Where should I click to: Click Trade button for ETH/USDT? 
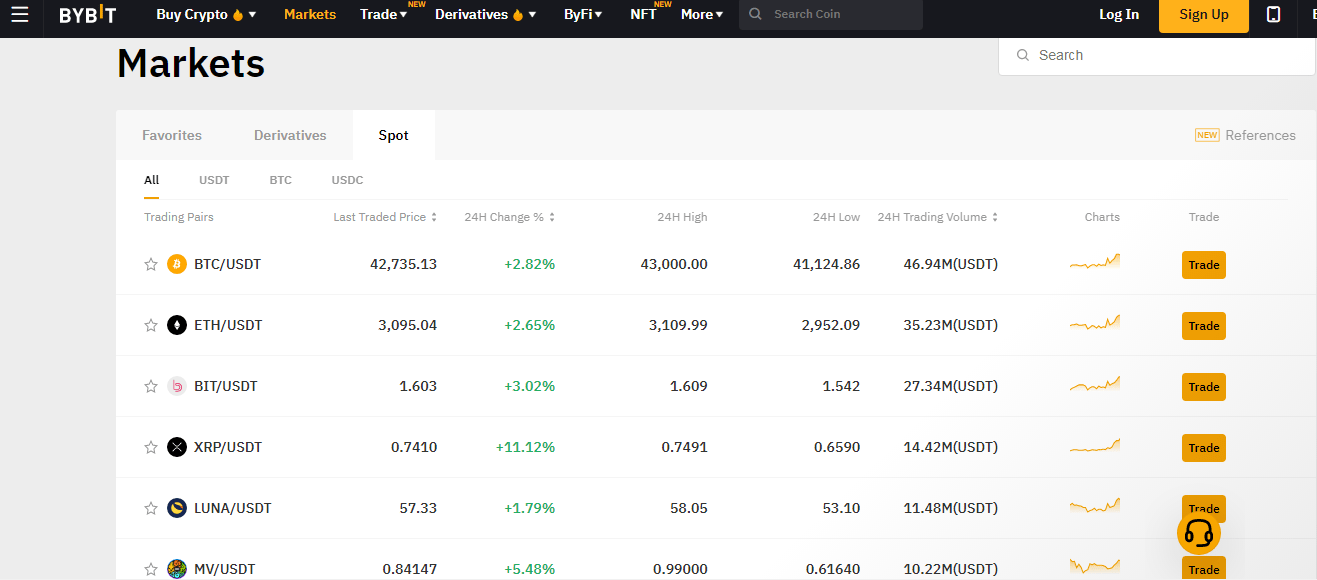coord(1204,326)
